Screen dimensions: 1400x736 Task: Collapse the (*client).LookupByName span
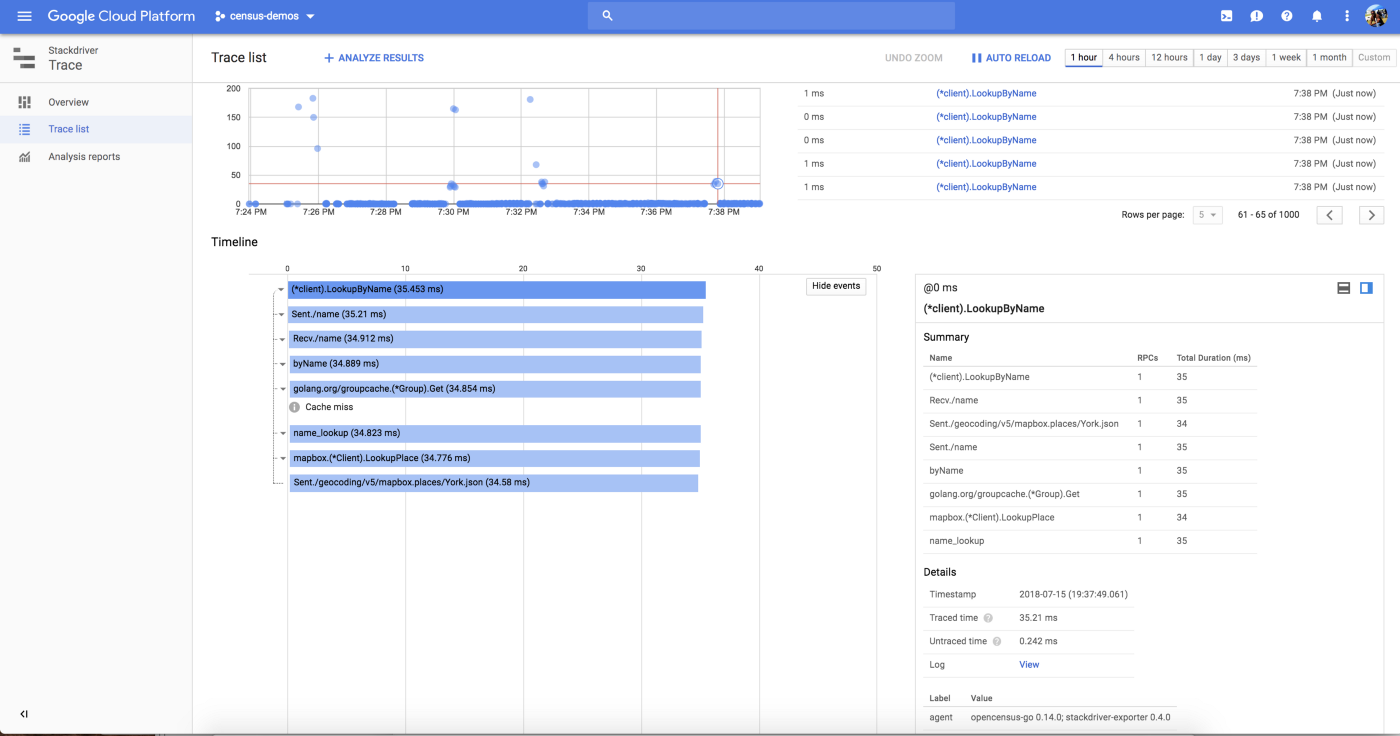[281, 290]
